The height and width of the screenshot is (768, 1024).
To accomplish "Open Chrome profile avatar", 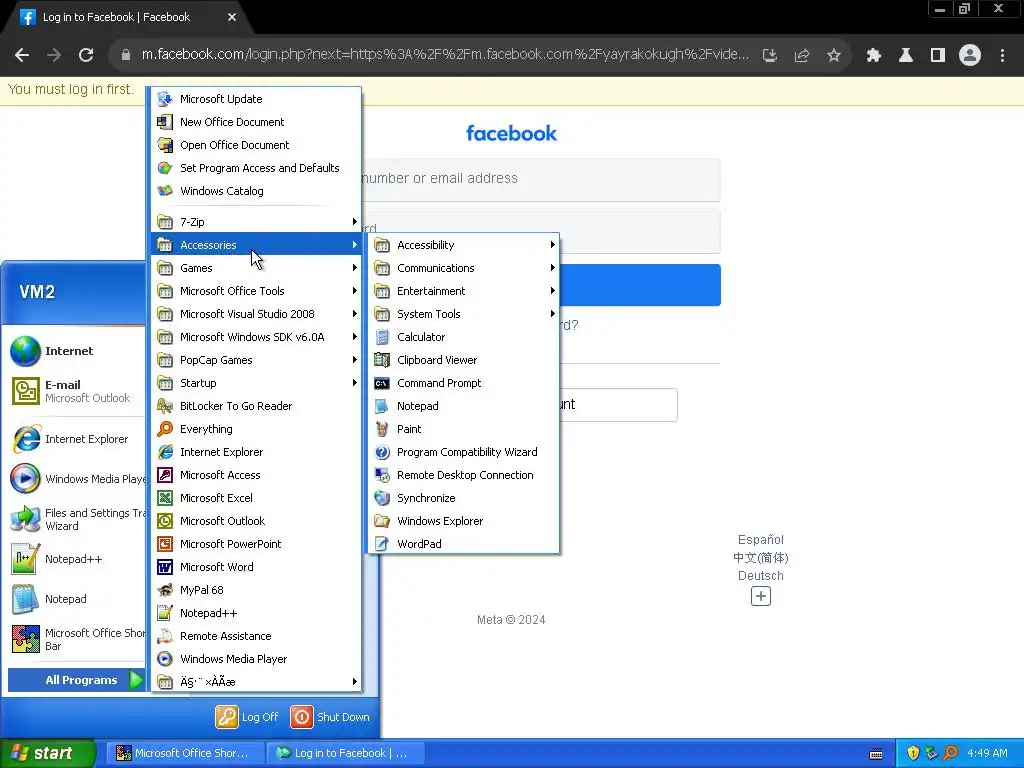I will (970, 55).
